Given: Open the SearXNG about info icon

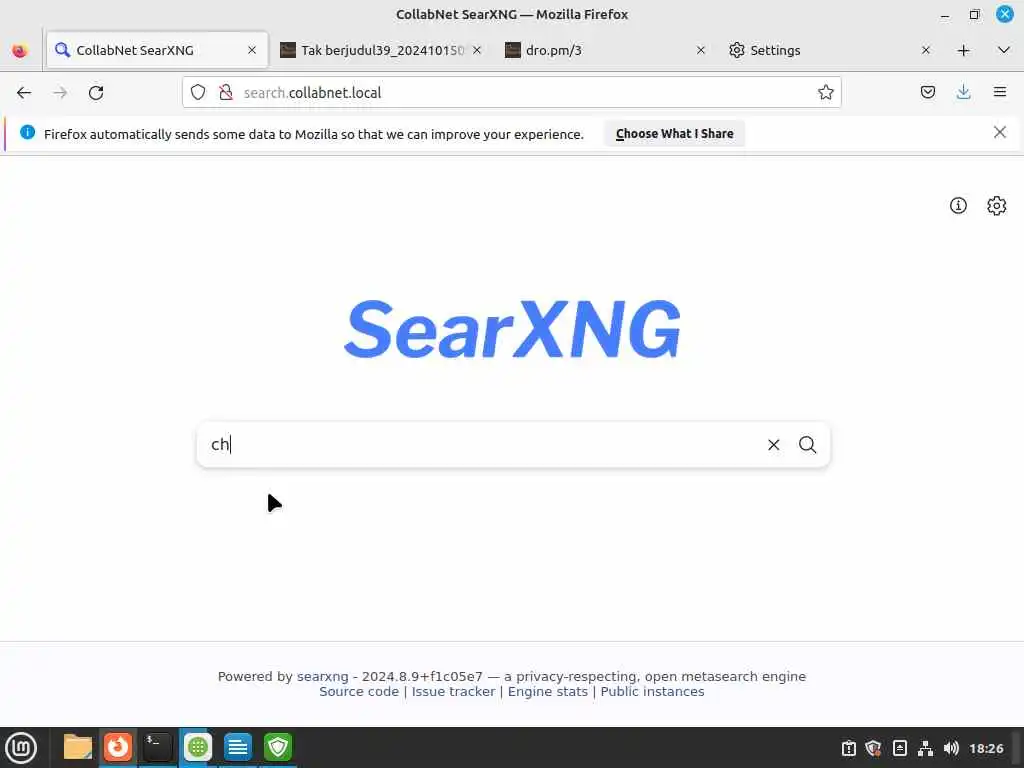Looking at the screenshot, I should point(958,206).
